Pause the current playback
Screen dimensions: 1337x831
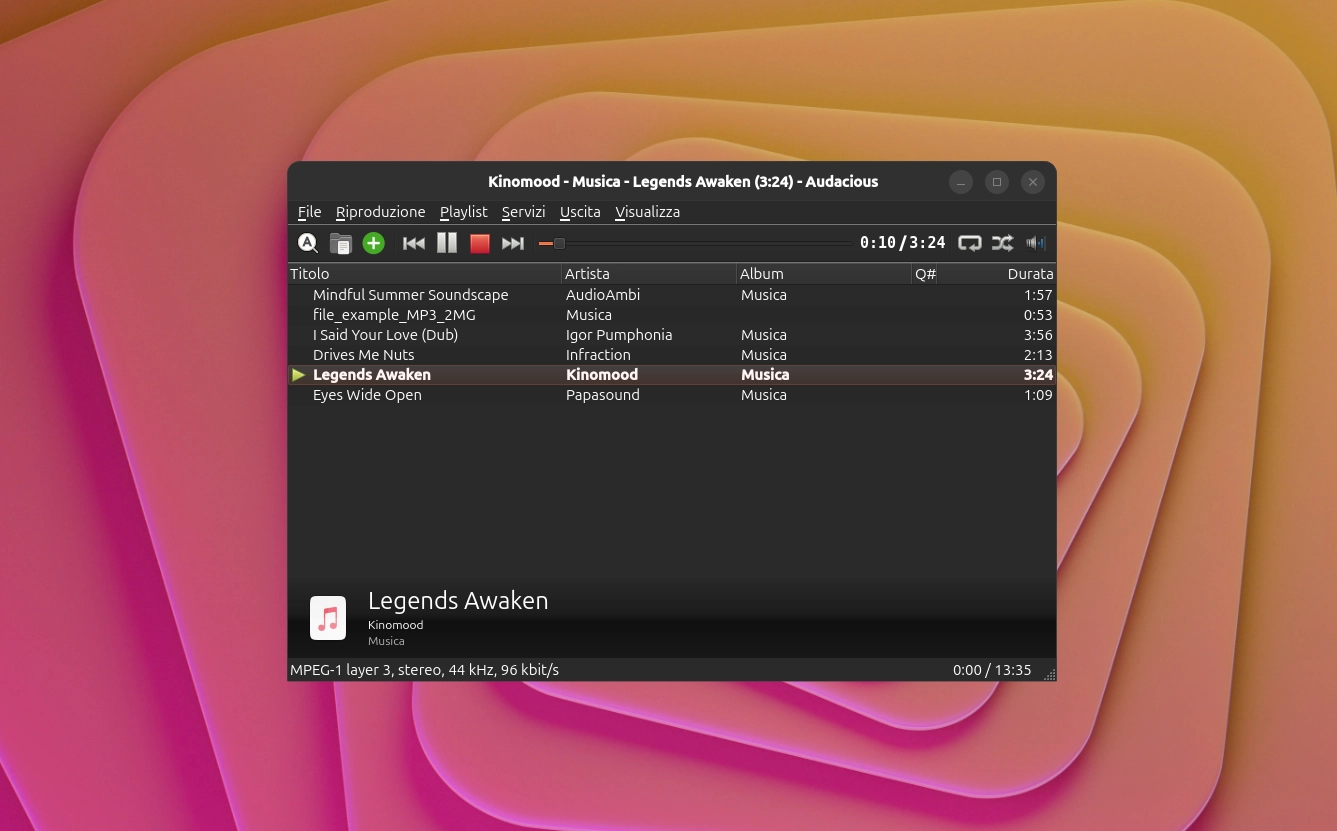tap(447, 243)
